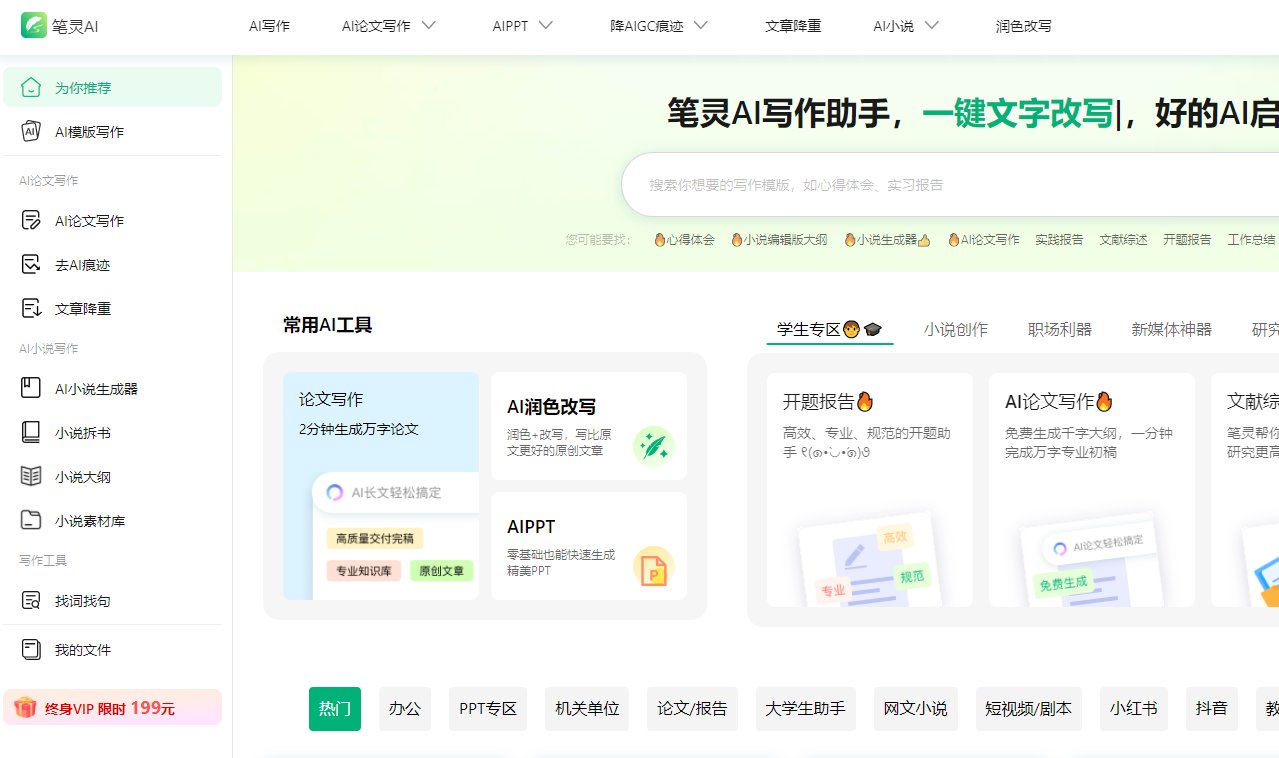Click the file icon beside 我的文件
This screenshot has height=758, width=1279.
click(31, 649)
